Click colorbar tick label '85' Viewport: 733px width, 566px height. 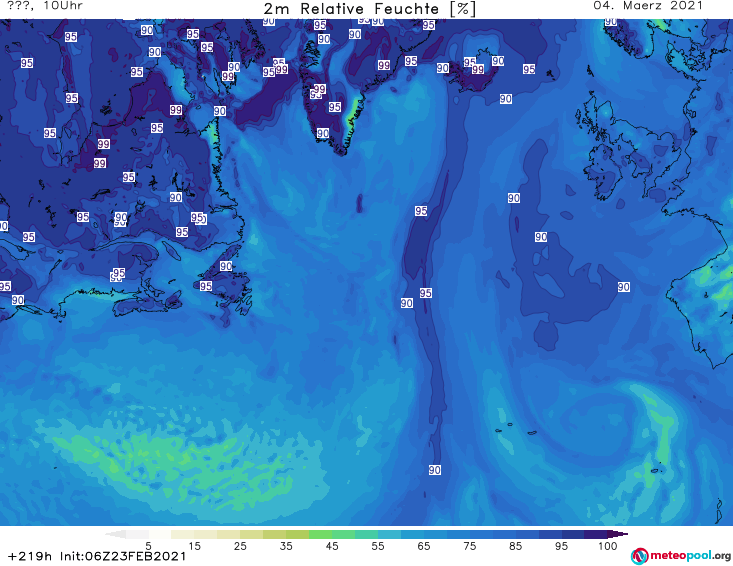tap(516, 546)
